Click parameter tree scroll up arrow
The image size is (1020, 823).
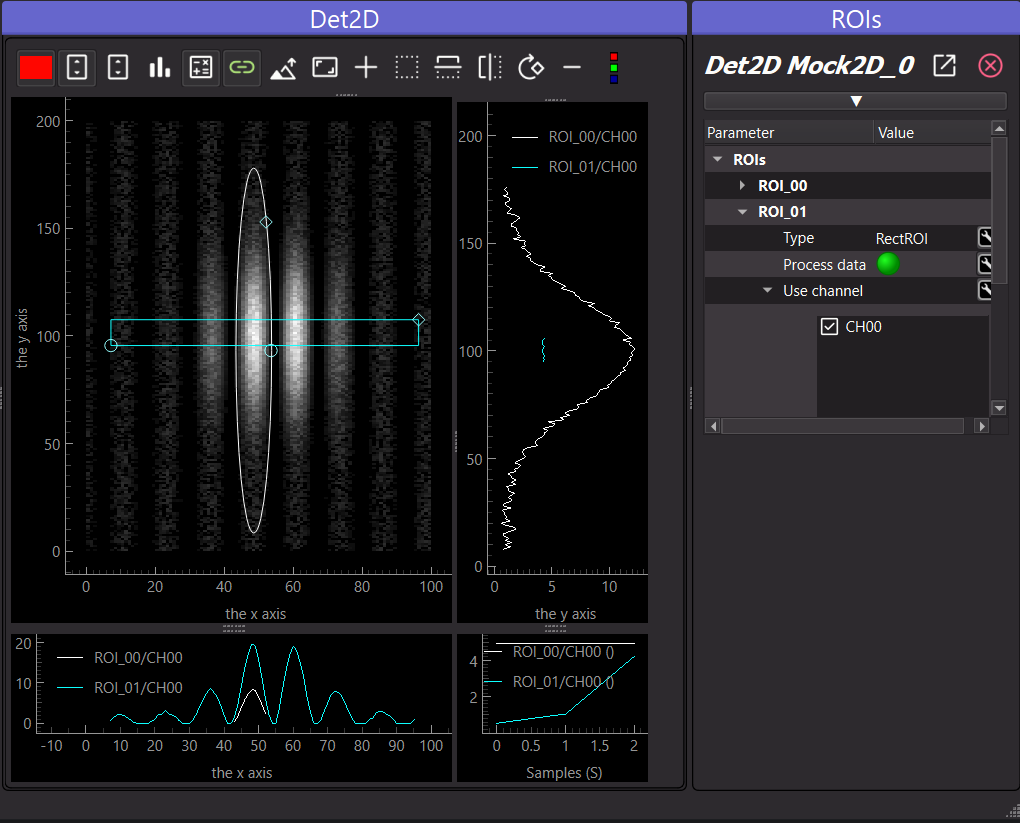[999, 128]
